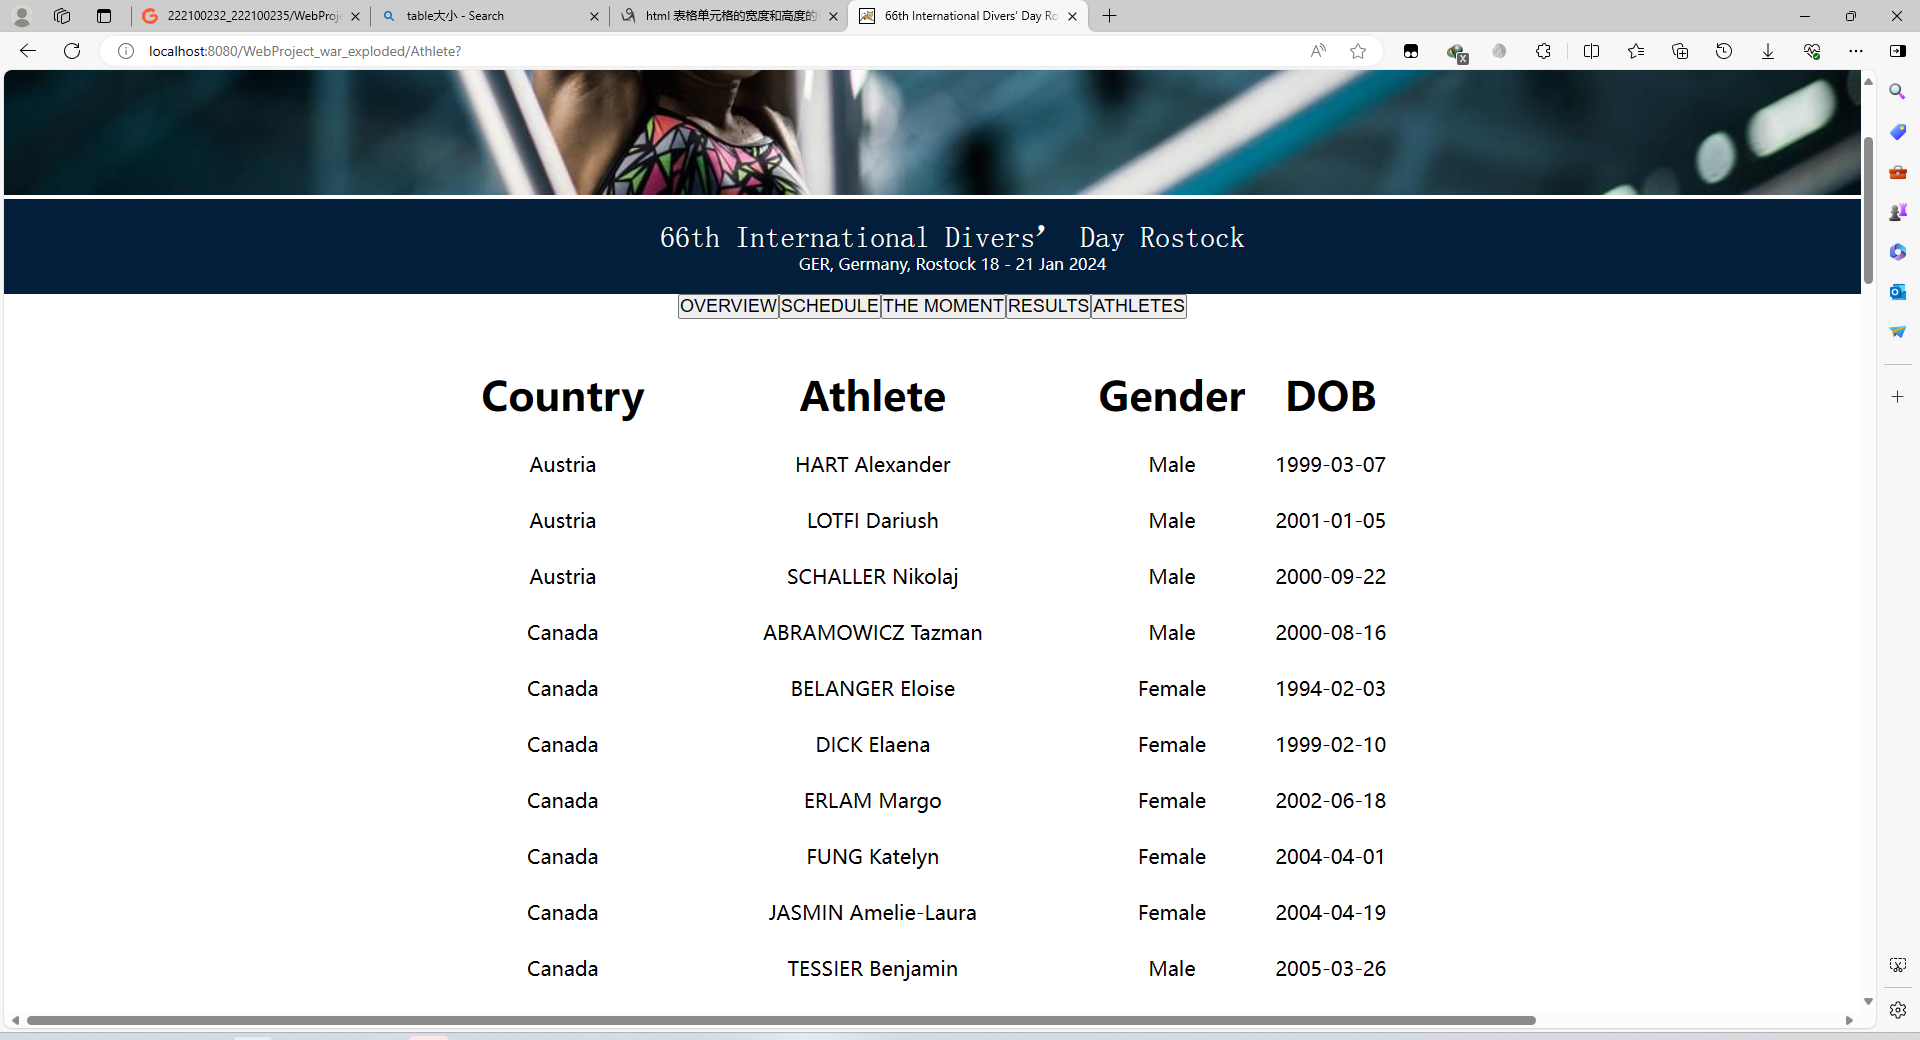
Task: Add a new app to sidebar
Action: [1898, 397]
